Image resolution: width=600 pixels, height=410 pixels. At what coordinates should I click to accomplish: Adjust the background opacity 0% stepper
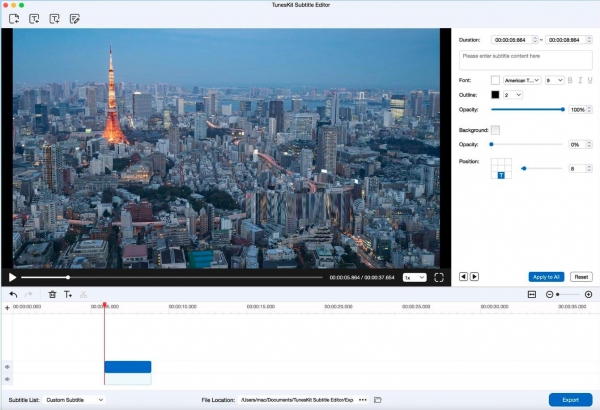click(x=589, y=145)
